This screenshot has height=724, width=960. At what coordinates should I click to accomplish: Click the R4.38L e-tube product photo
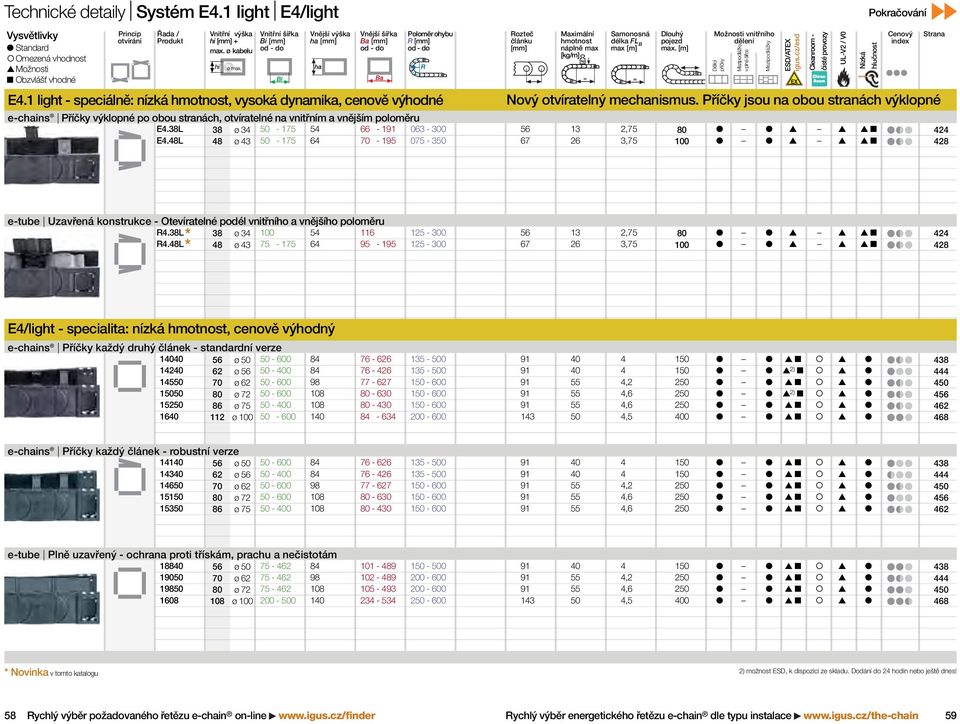[x=52, y=267]
